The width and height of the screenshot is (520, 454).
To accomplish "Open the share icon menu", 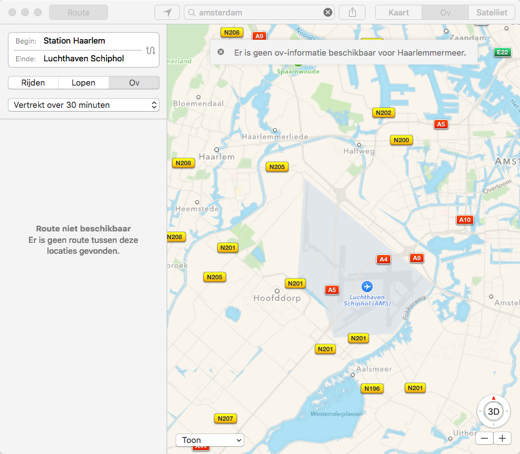I will pos(352,13).
